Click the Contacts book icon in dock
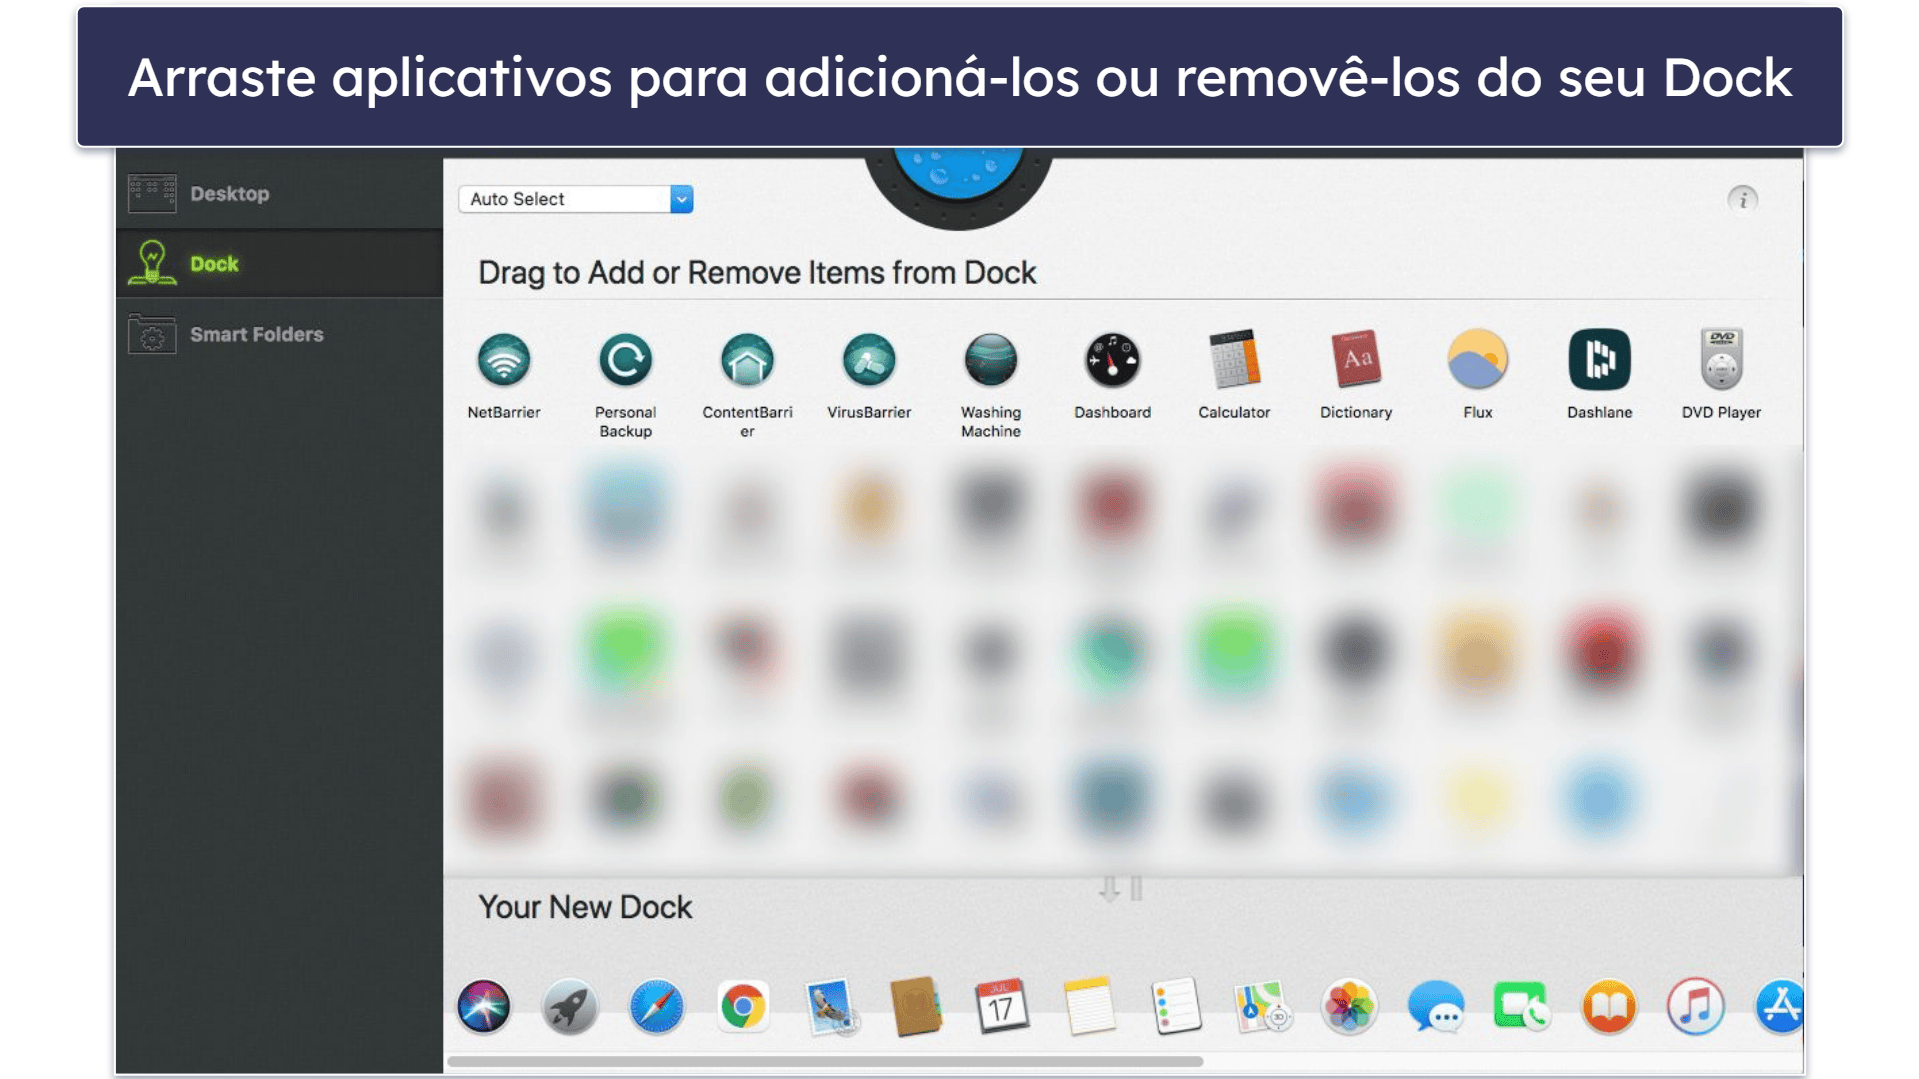The height and width of the screenshot is (1079, 1919). (916, 1006)
